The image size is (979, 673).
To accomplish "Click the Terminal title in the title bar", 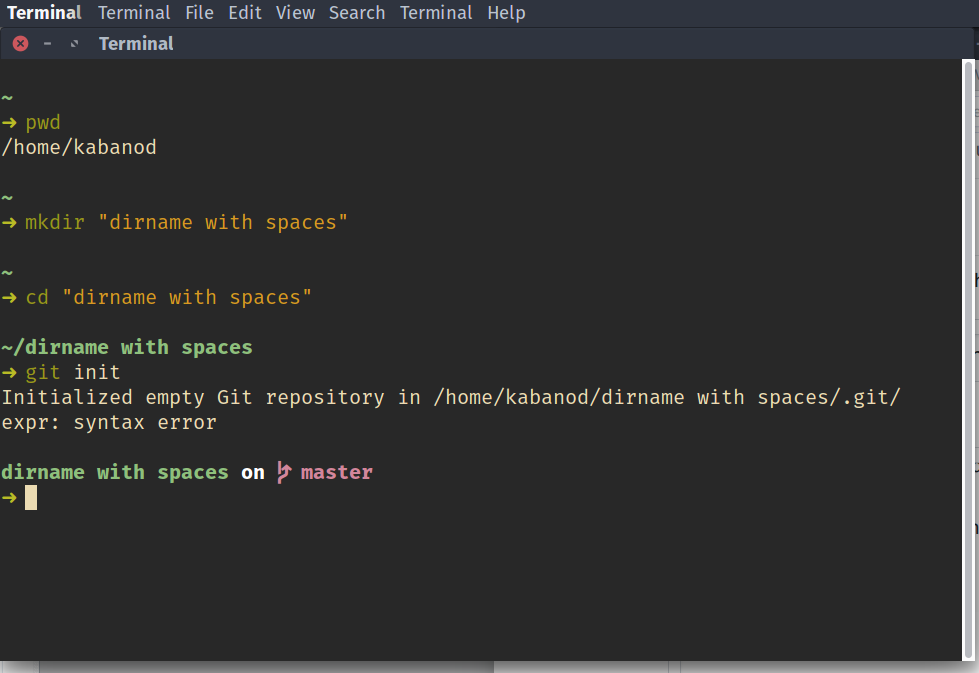I will coord(136,43).
